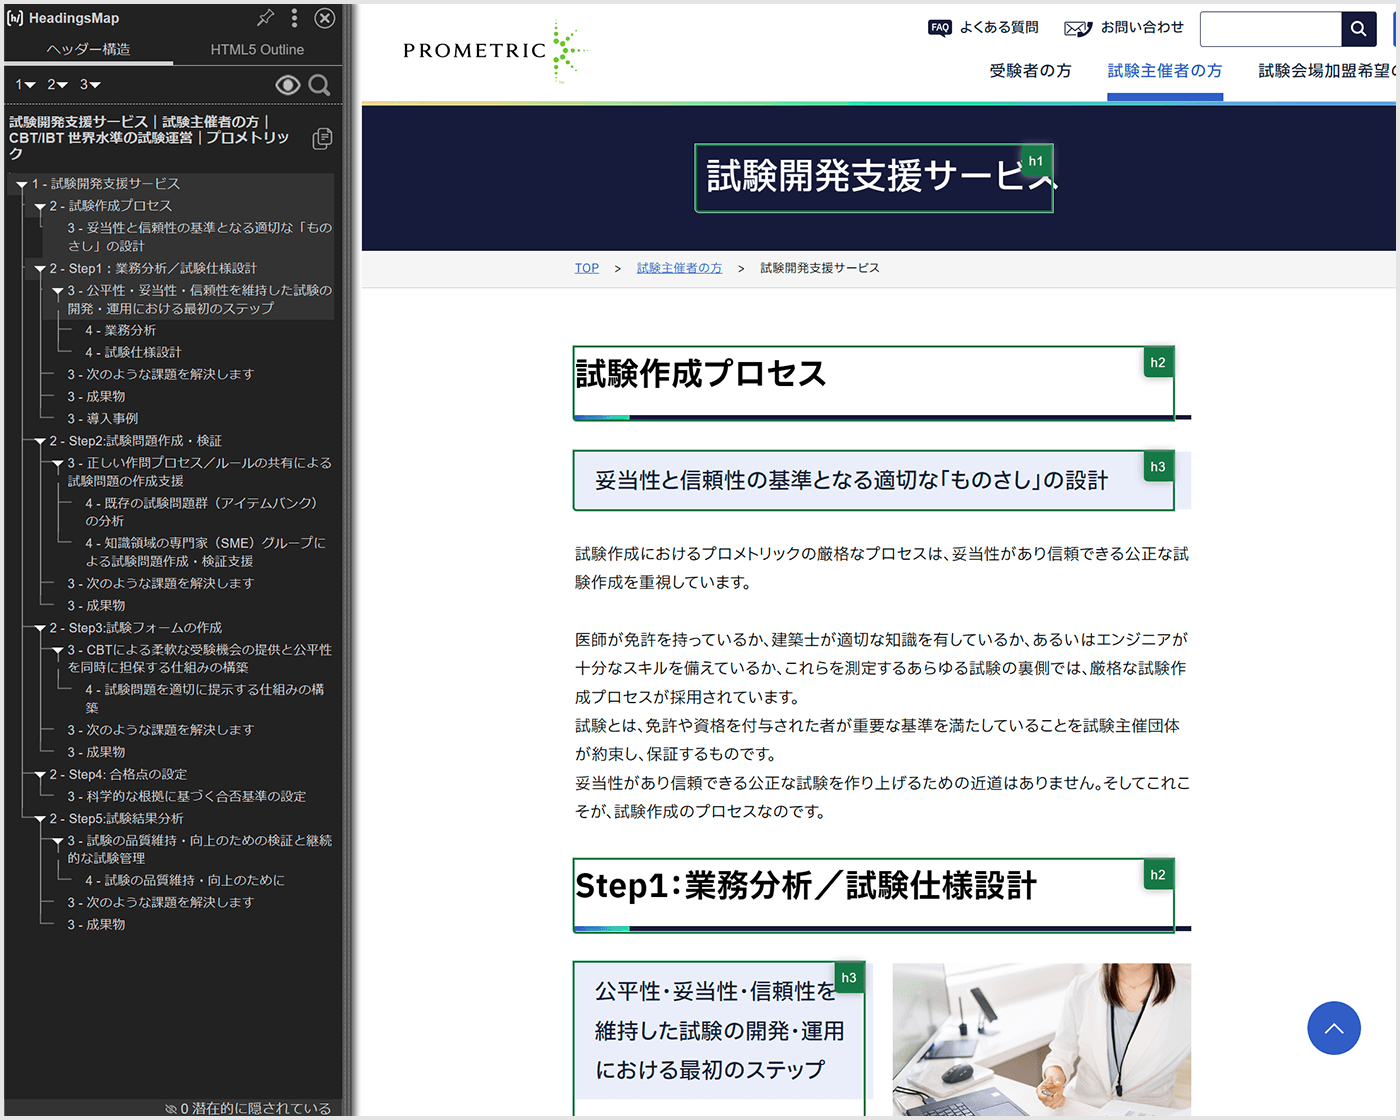Click the h2 badge on Step1 heading

(x=1158, y=875)
